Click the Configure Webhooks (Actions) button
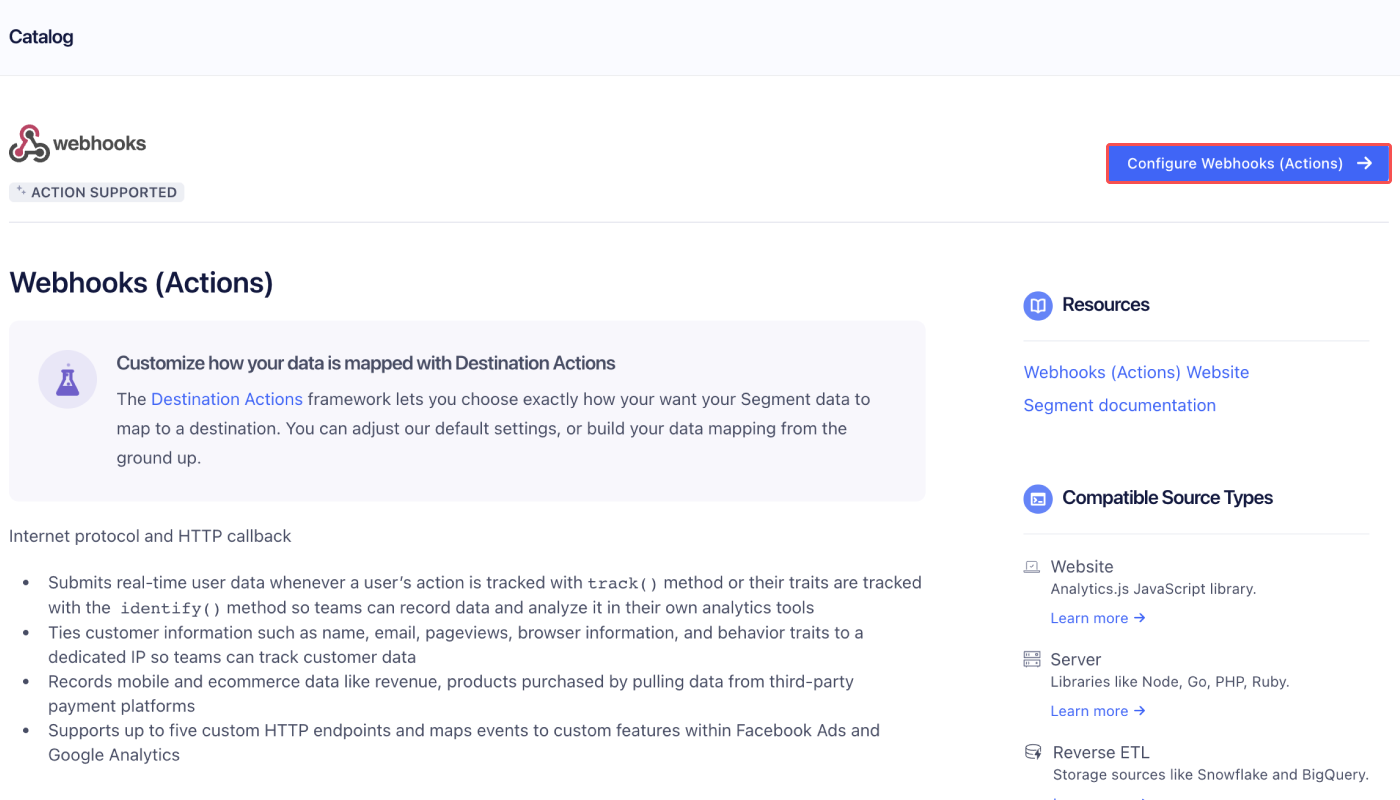The image size is (1400, 800). [x=1248, y=164]
